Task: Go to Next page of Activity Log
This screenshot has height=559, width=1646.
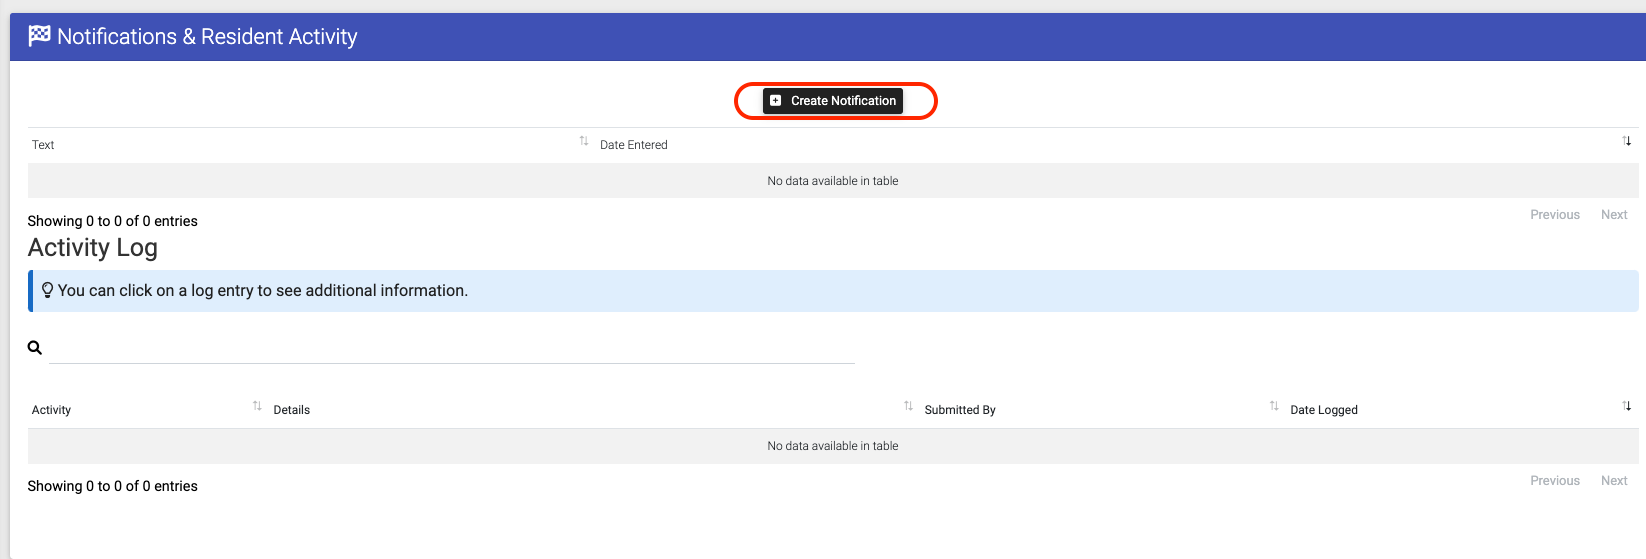Action: pos(1614,481)
